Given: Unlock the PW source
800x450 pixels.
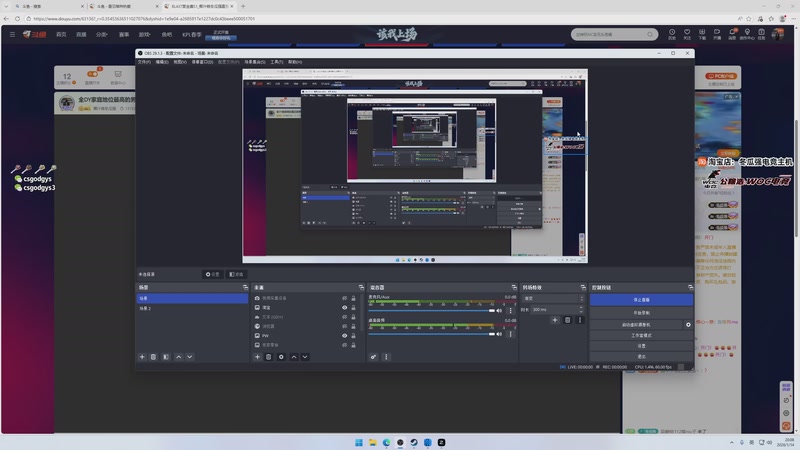Looking at the screenshot, I should [x=353, y=336].
